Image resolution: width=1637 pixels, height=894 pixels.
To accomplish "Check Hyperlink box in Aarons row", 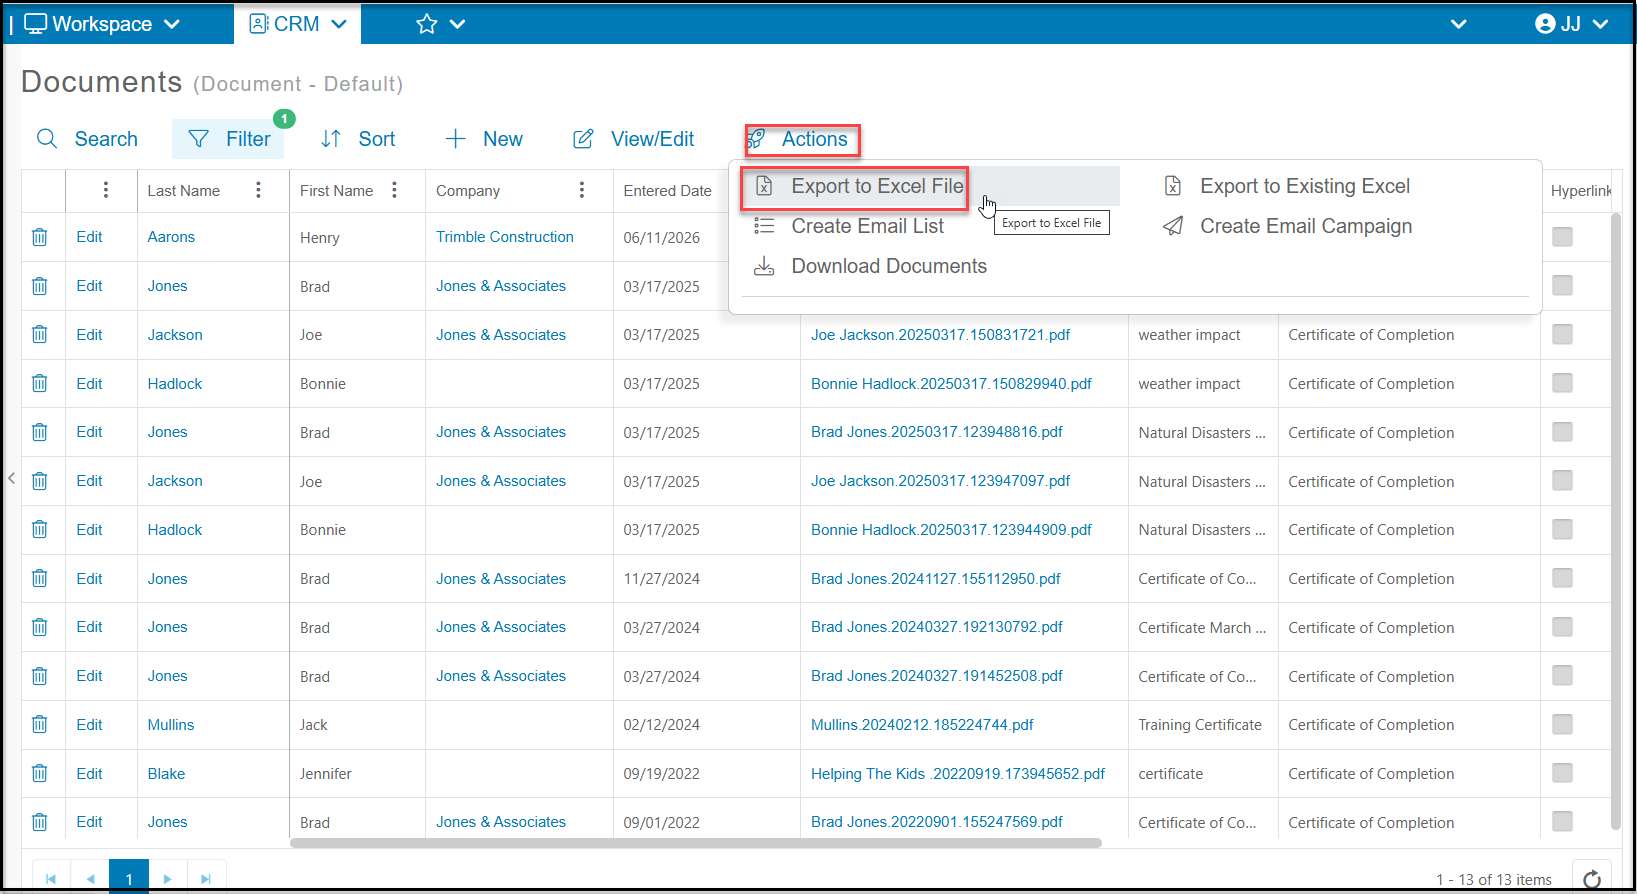I will pyautogui.click(x=1562, y=237).
